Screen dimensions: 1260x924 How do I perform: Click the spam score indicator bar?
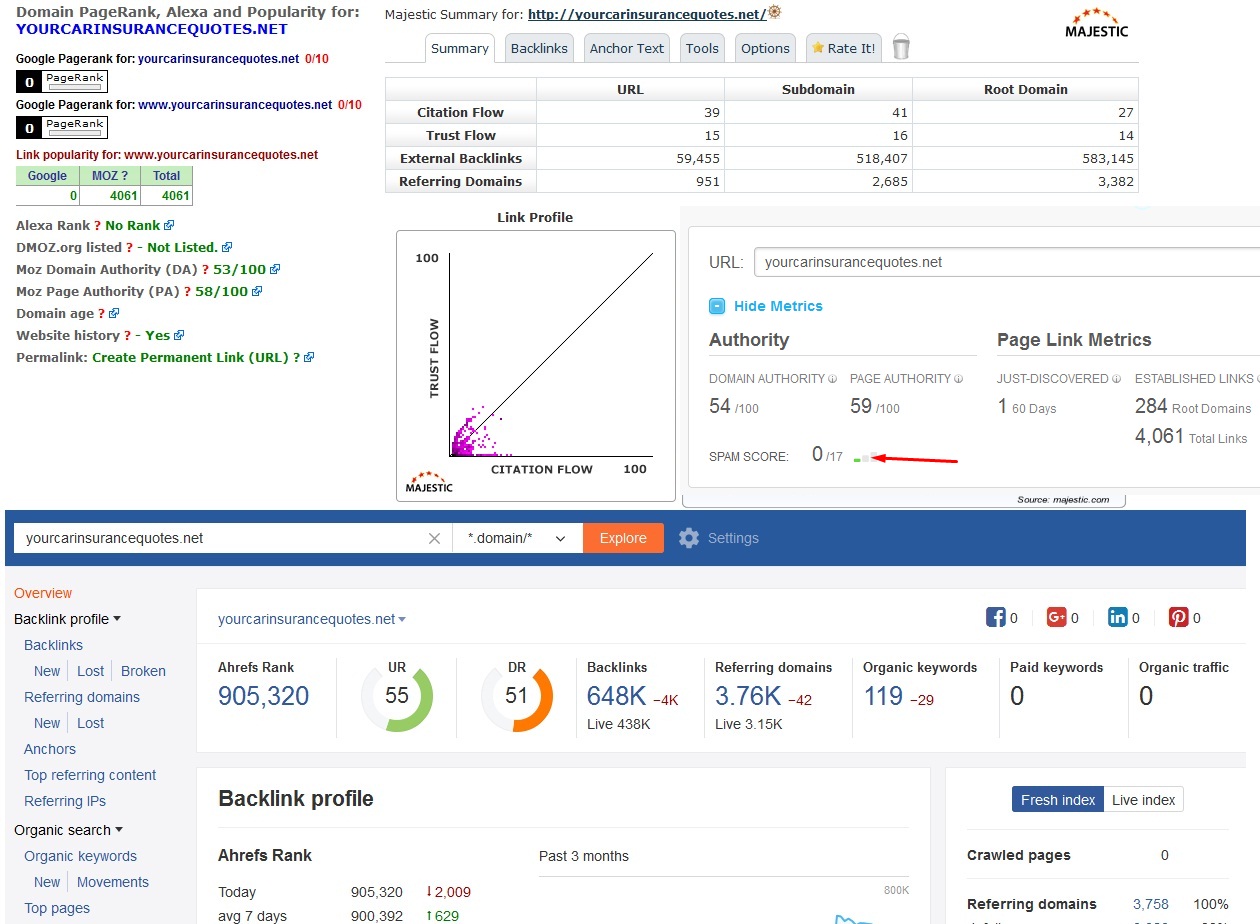point(867,457)
